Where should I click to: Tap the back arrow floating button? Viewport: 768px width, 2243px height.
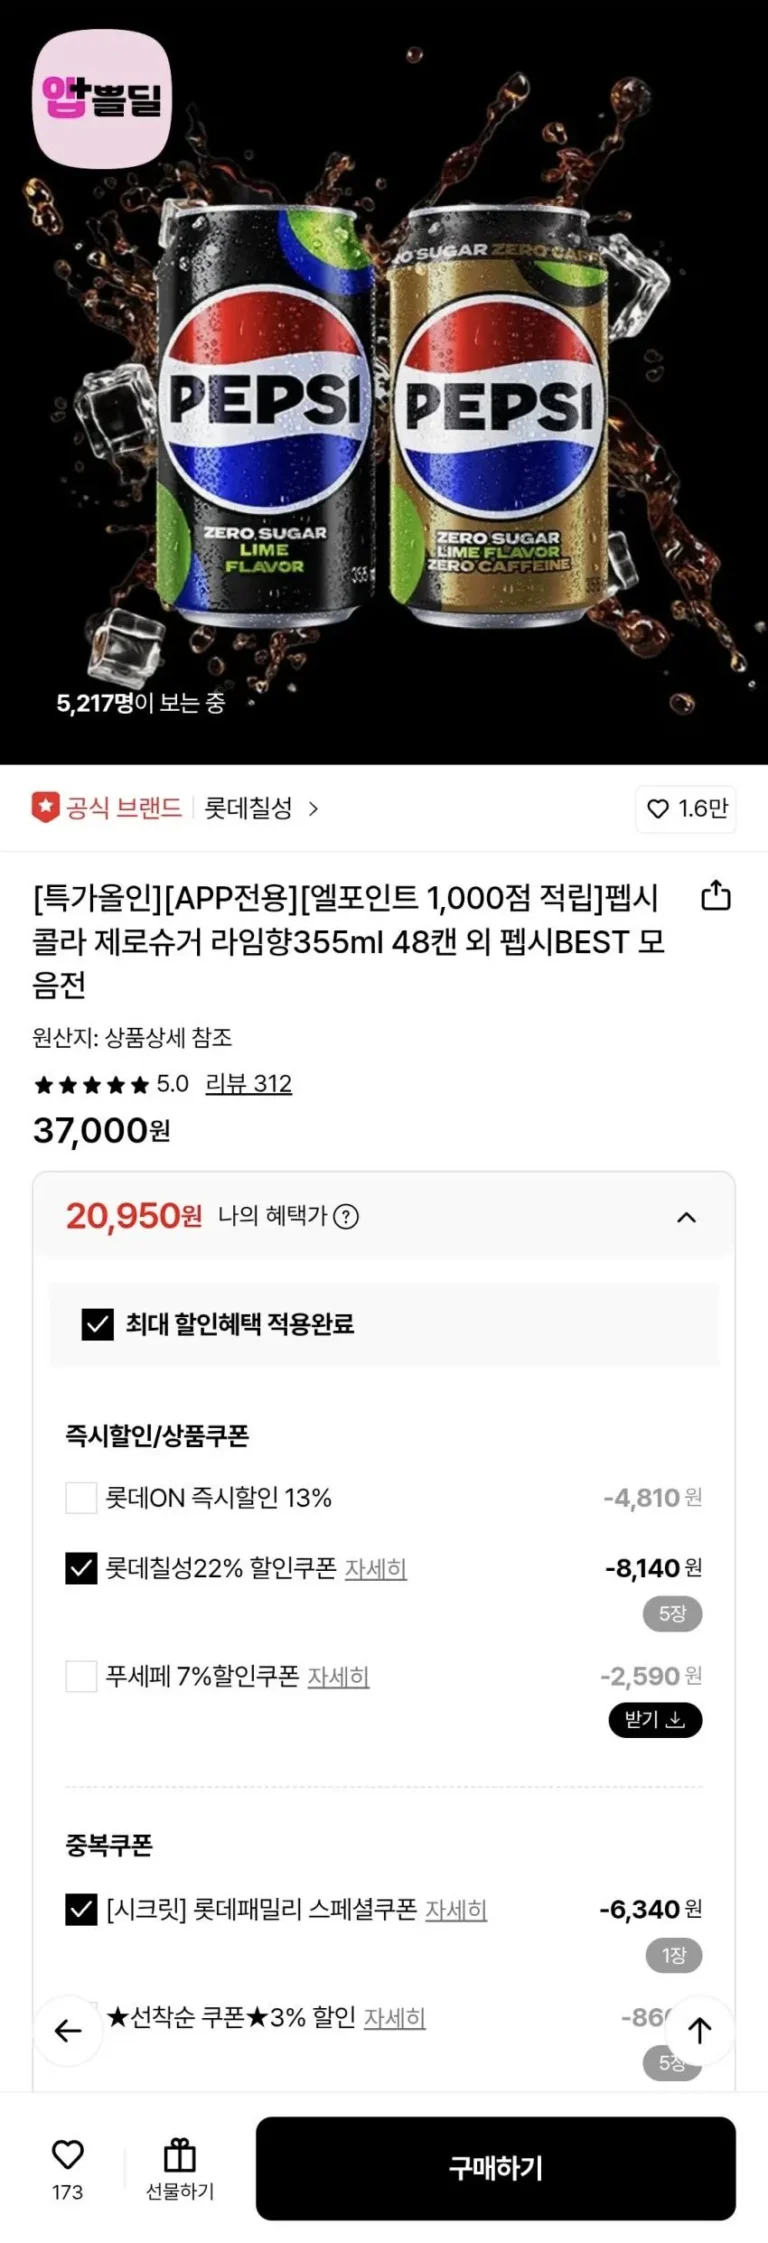[x=68, y=2031]
